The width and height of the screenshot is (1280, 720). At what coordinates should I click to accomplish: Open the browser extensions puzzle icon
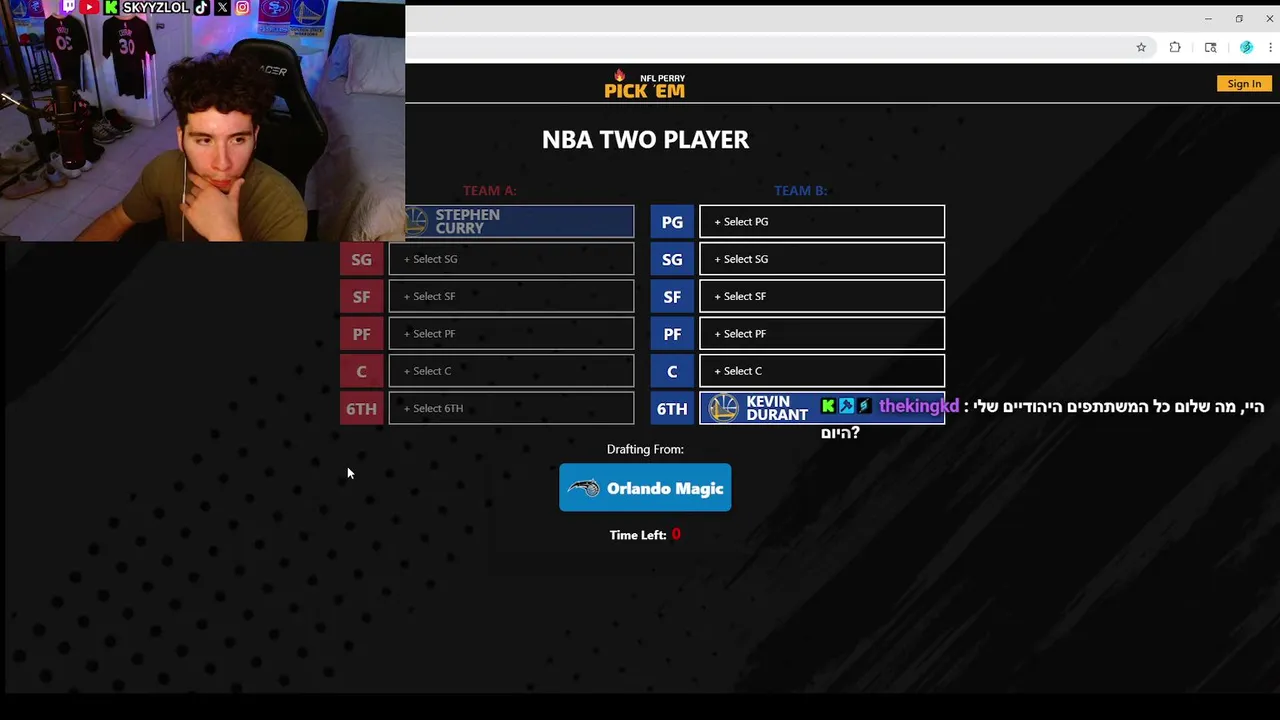(x=1175, y=47)
